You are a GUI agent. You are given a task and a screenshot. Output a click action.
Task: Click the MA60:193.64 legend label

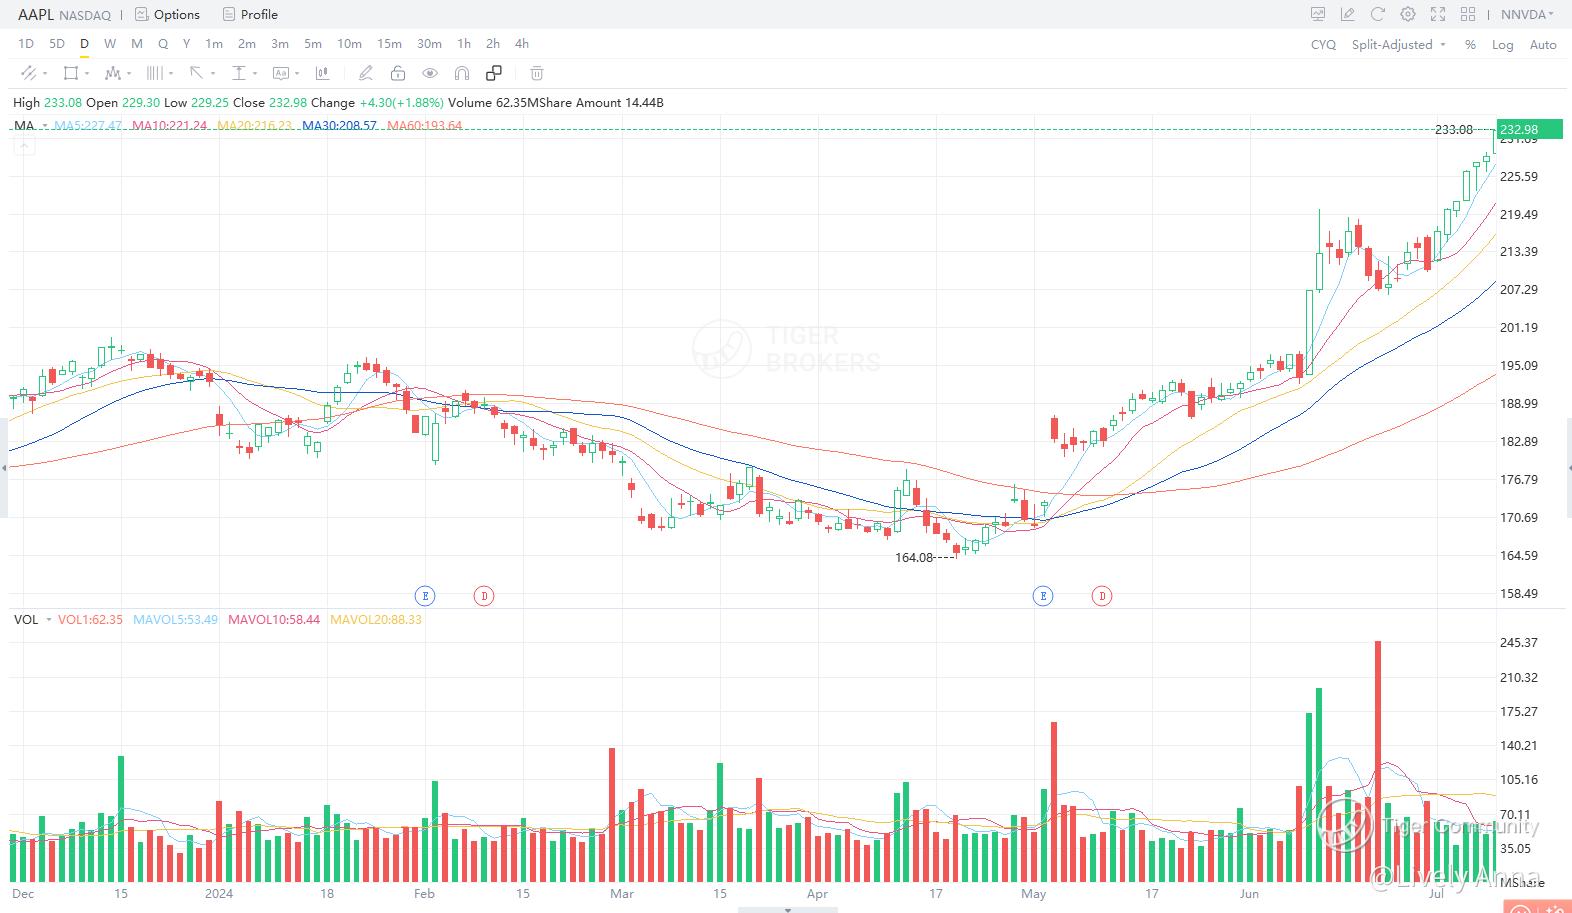pyautogui.click(x=424, y=126)
